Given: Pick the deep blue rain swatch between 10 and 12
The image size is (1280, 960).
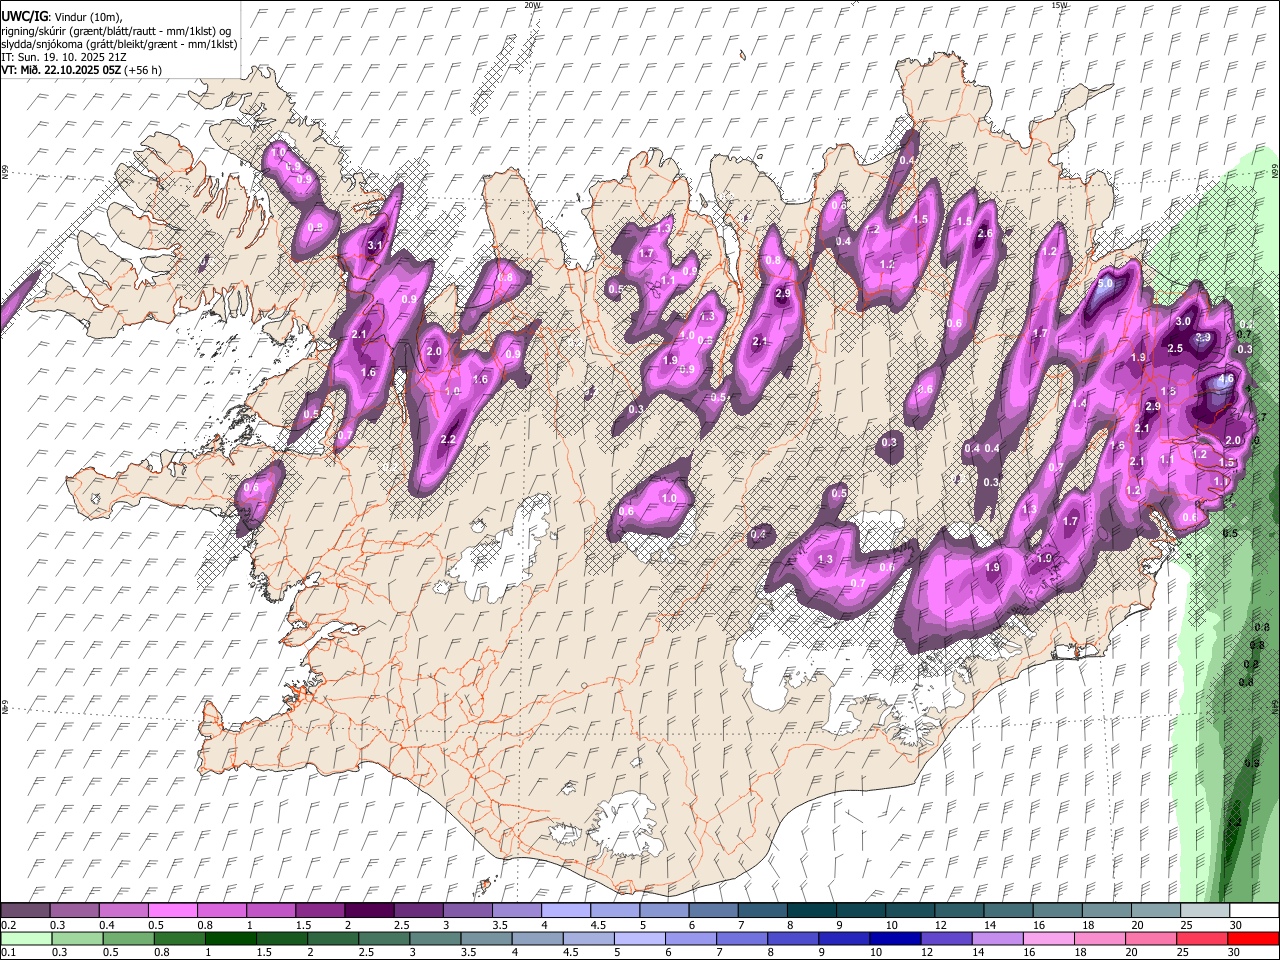Looking at the screenshot, I should pyautogui.click(x=895, y=938).
